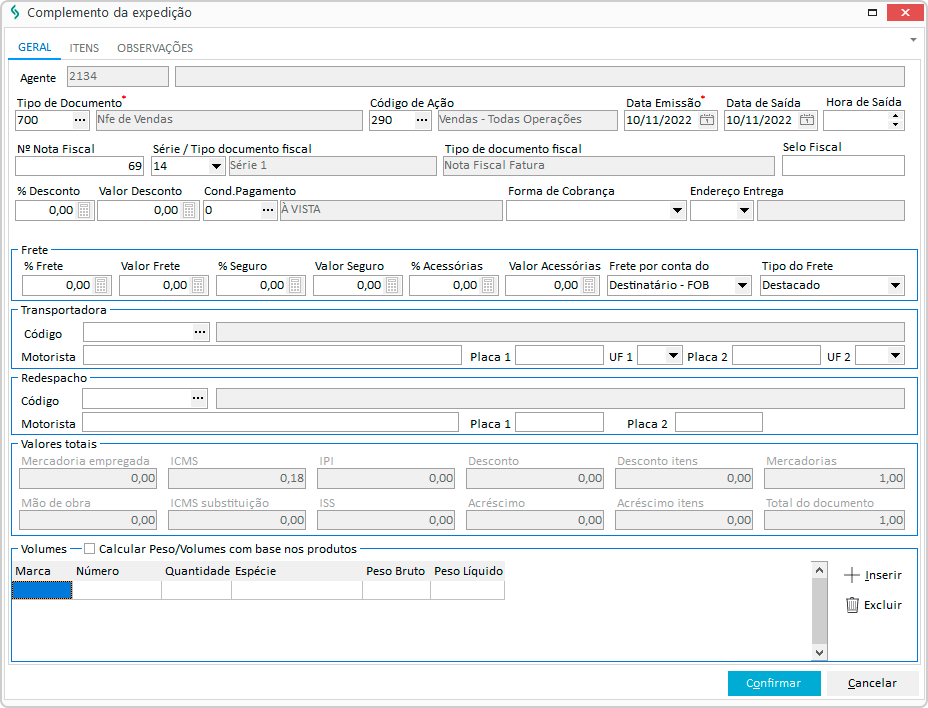Screen dimensions: 928x708
Task: Switch to the ITENS tab
Action: pyautogui.click(x=84, y=48)
